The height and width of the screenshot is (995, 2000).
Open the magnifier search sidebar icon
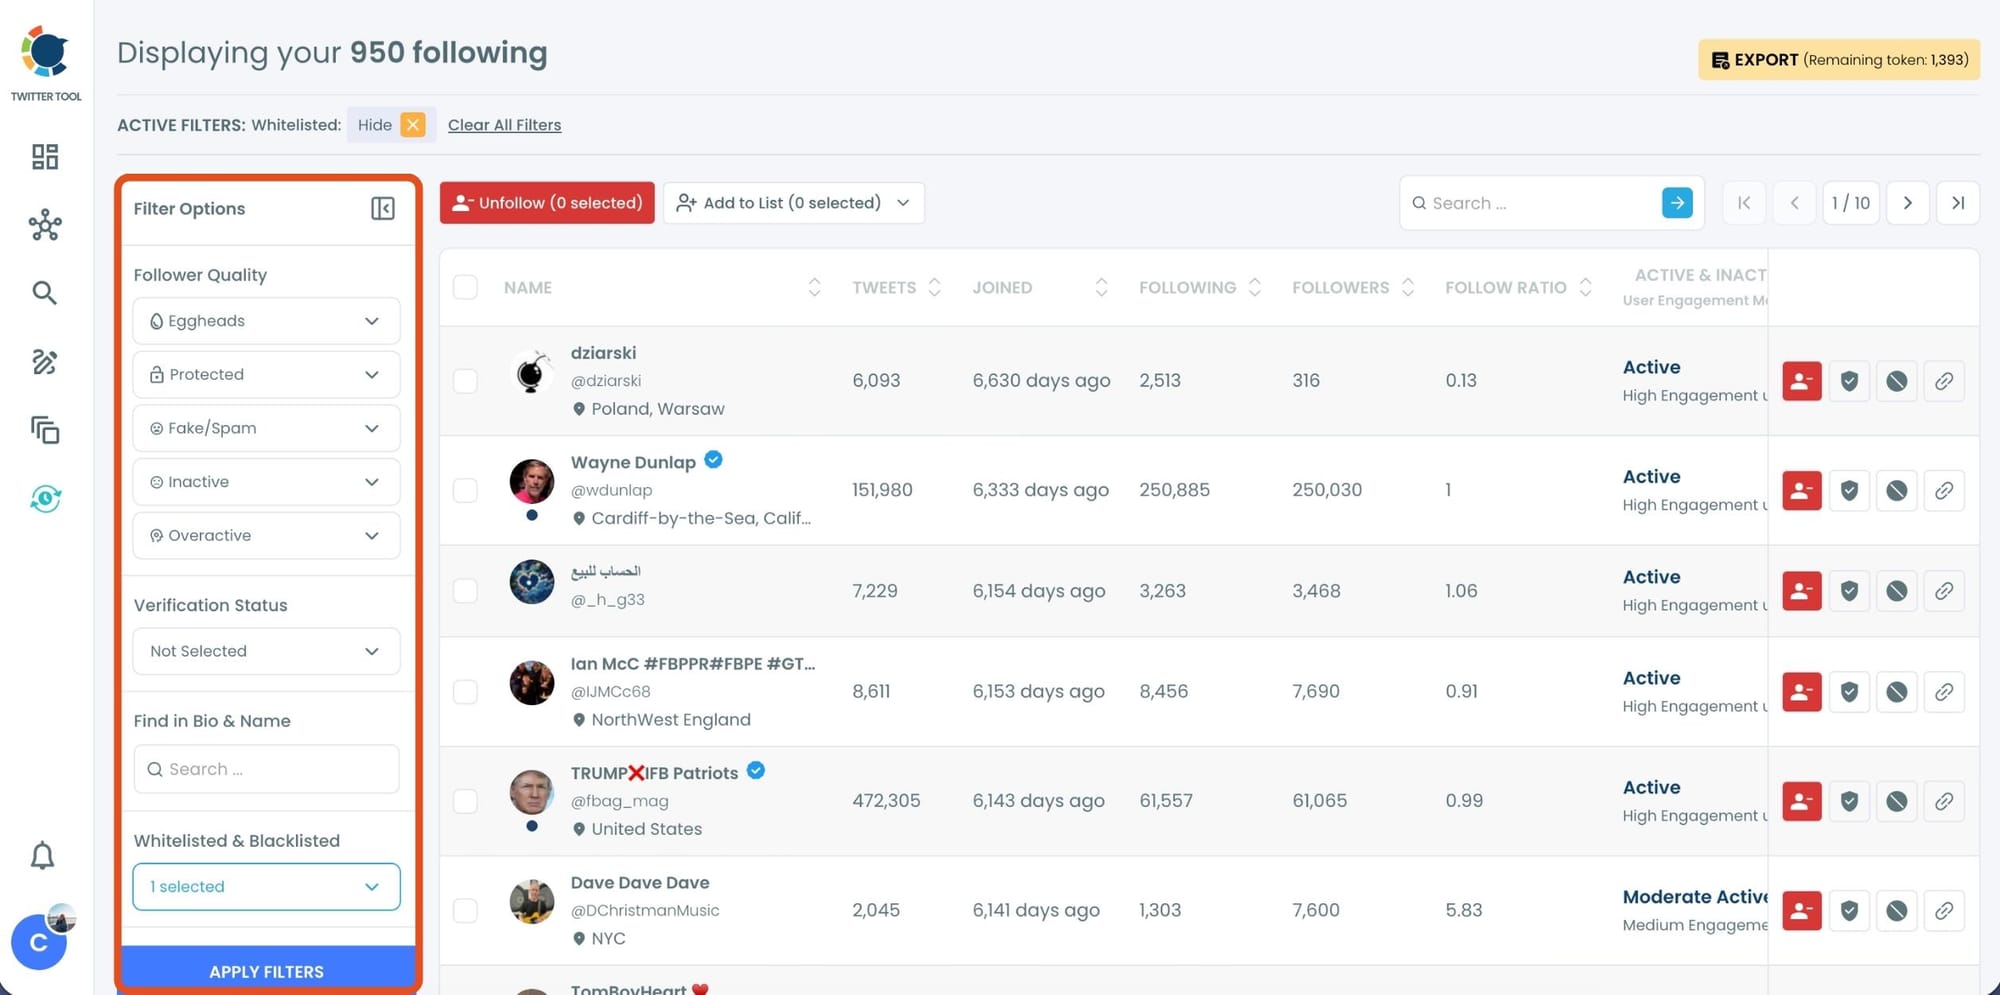[x=44, y=293]
